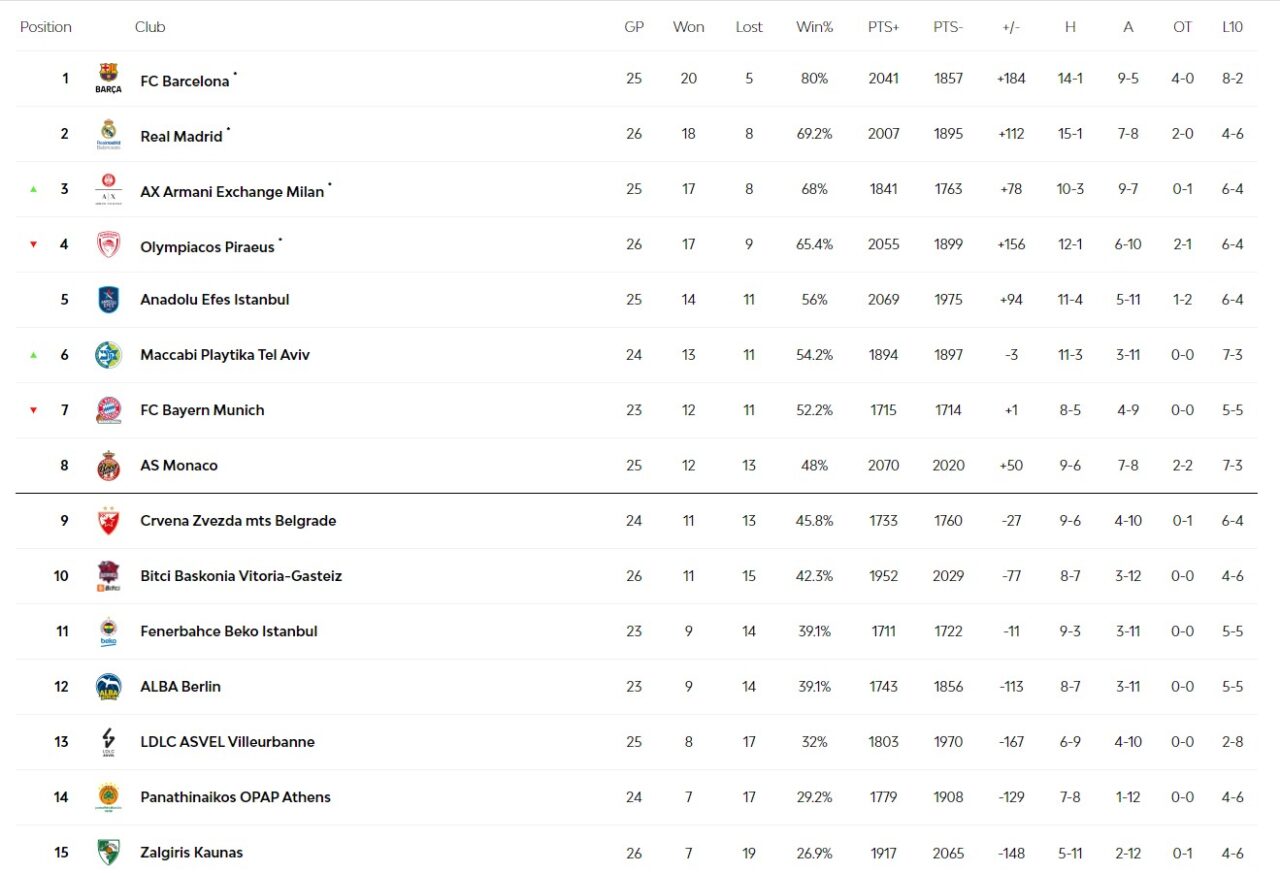Click the Real Madrid crest icon
1280x873 pixels.
pyautogui.click(x=108, y=134)
